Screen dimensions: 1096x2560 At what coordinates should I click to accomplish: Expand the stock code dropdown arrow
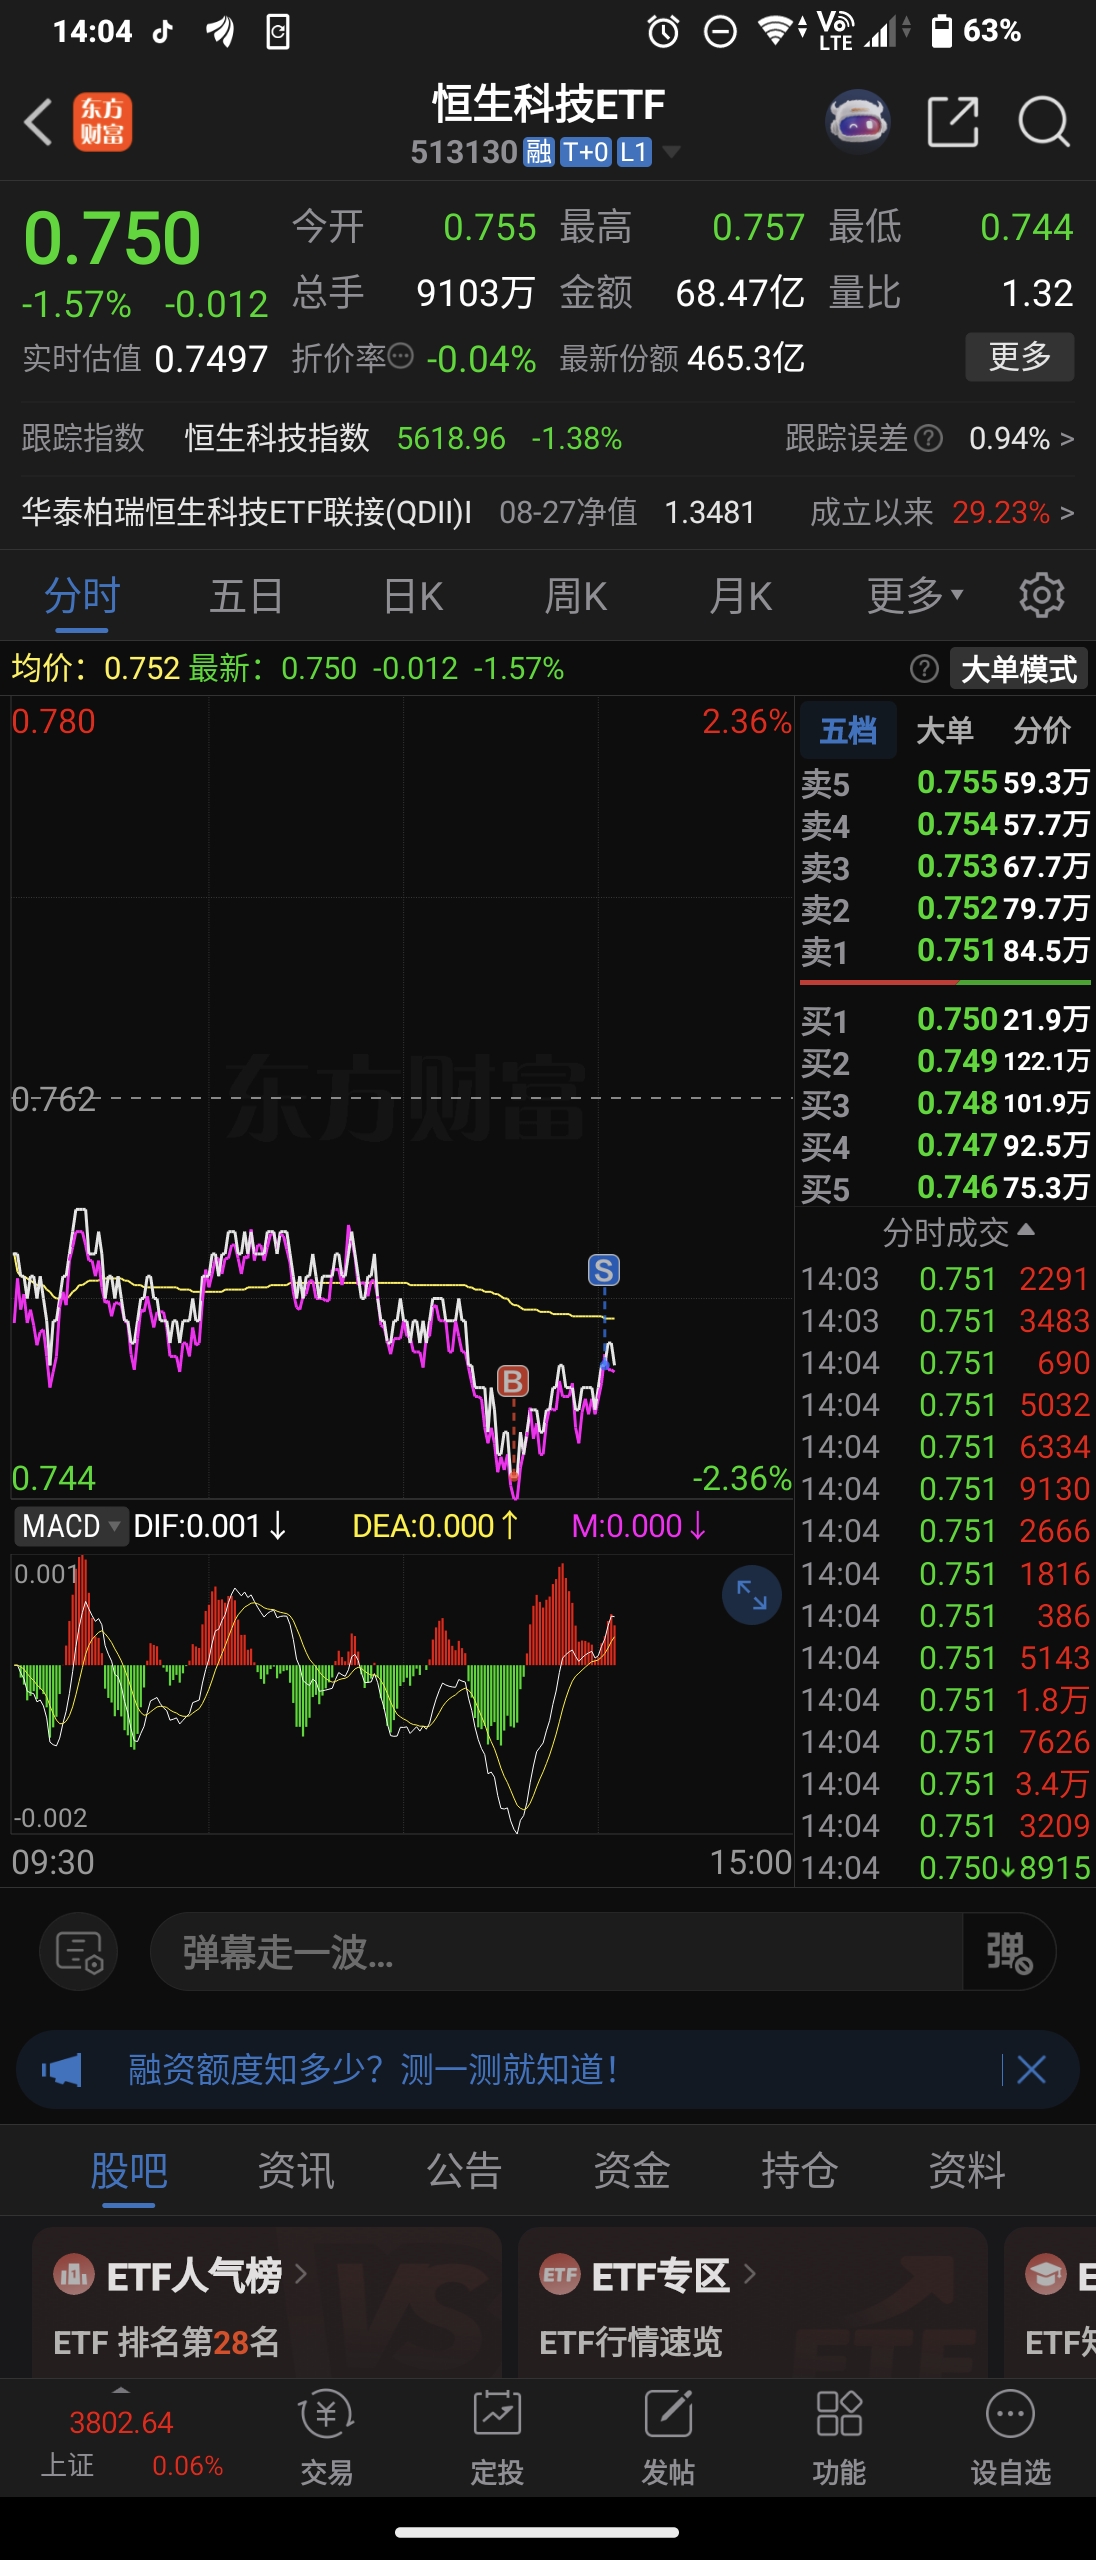pos(671,152)
